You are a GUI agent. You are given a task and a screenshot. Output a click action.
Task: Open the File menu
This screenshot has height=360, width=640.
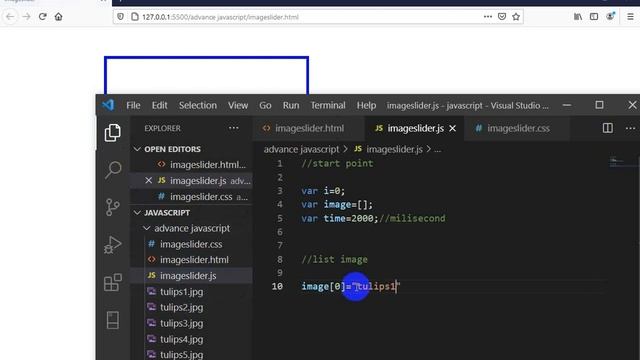tap(133, 105)
